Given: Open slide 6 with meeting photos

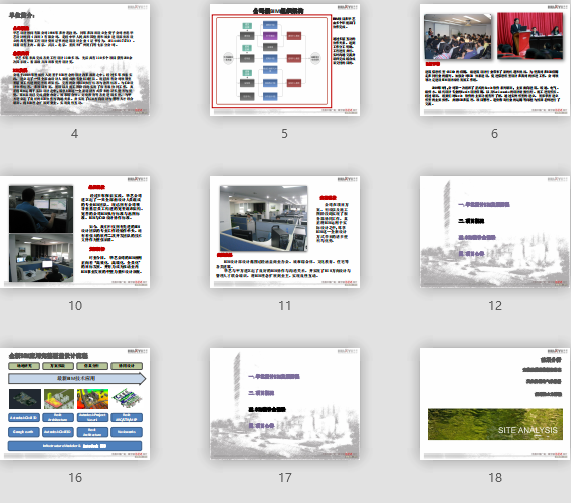Looking at the screenshot, I should [x=495, y=60].
